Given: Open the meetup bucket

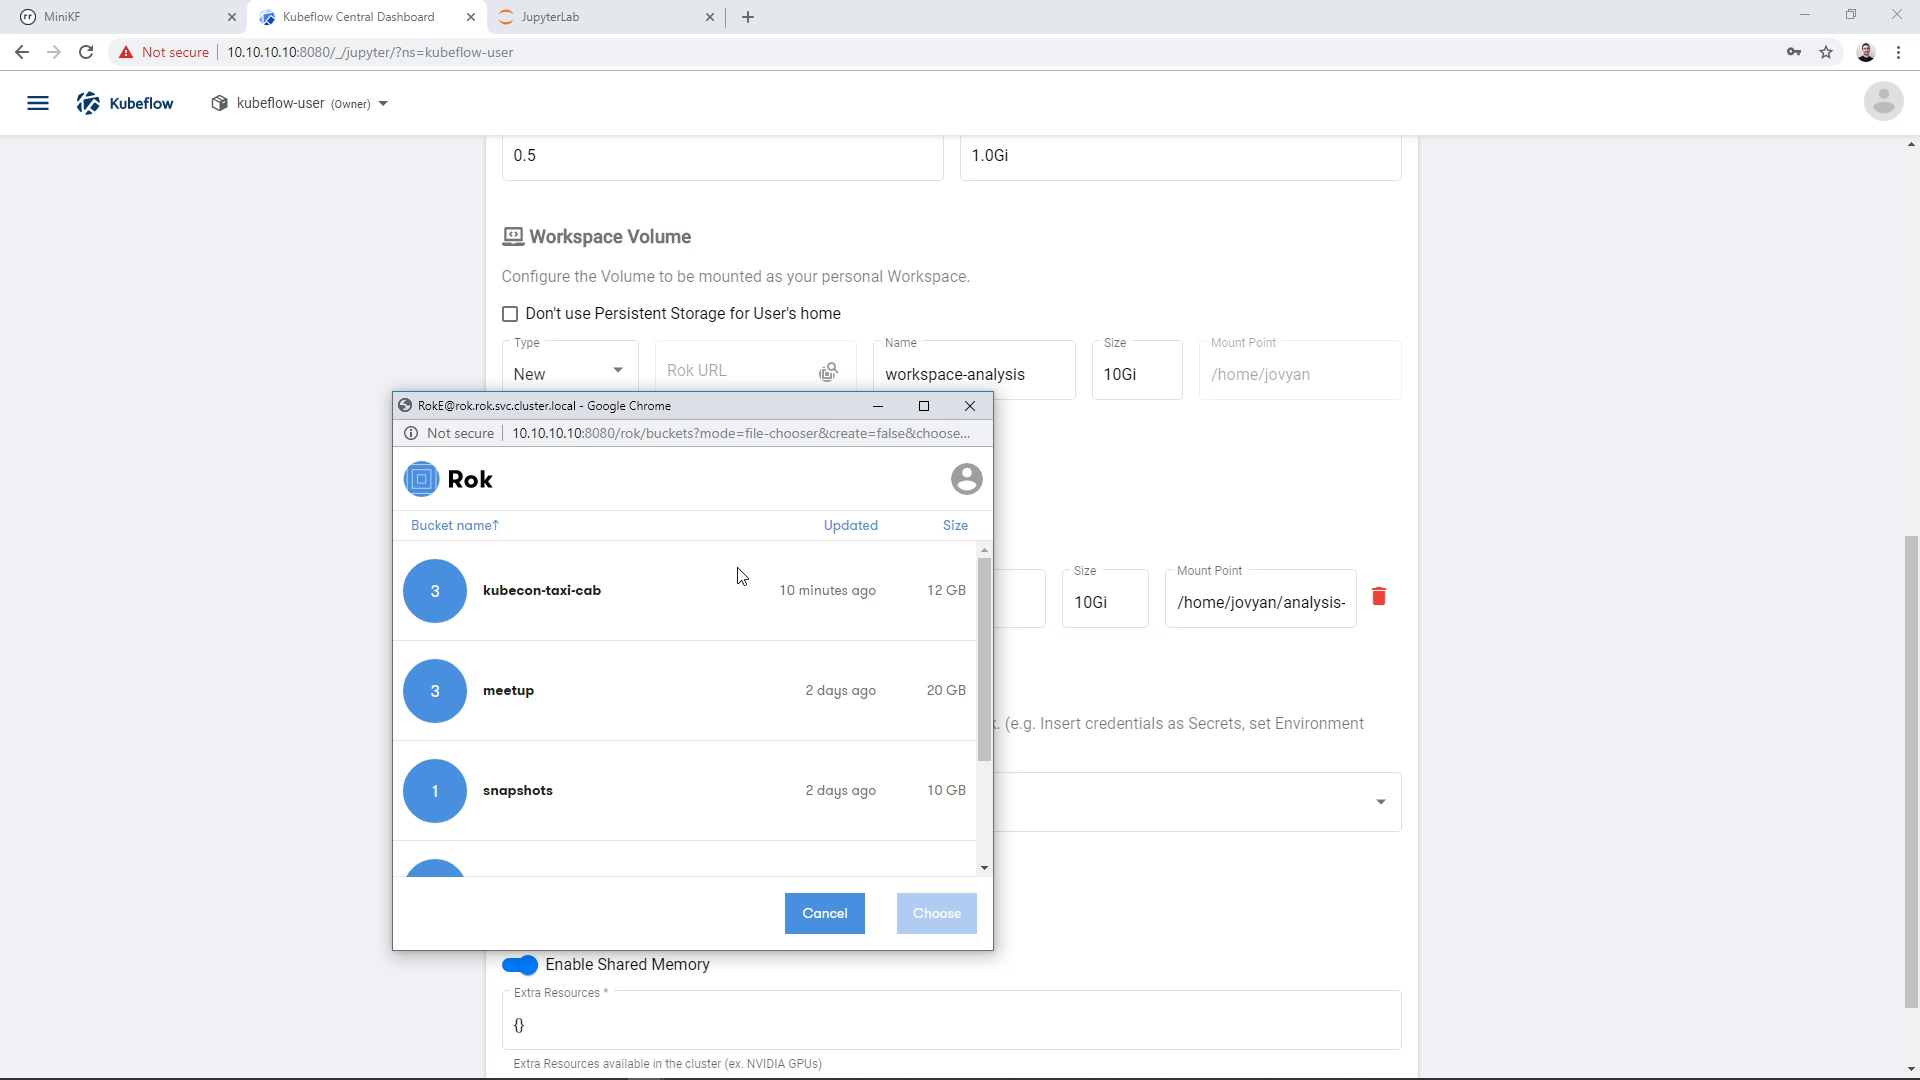Looking at the screenshot, I should click(x=684, y=691).
